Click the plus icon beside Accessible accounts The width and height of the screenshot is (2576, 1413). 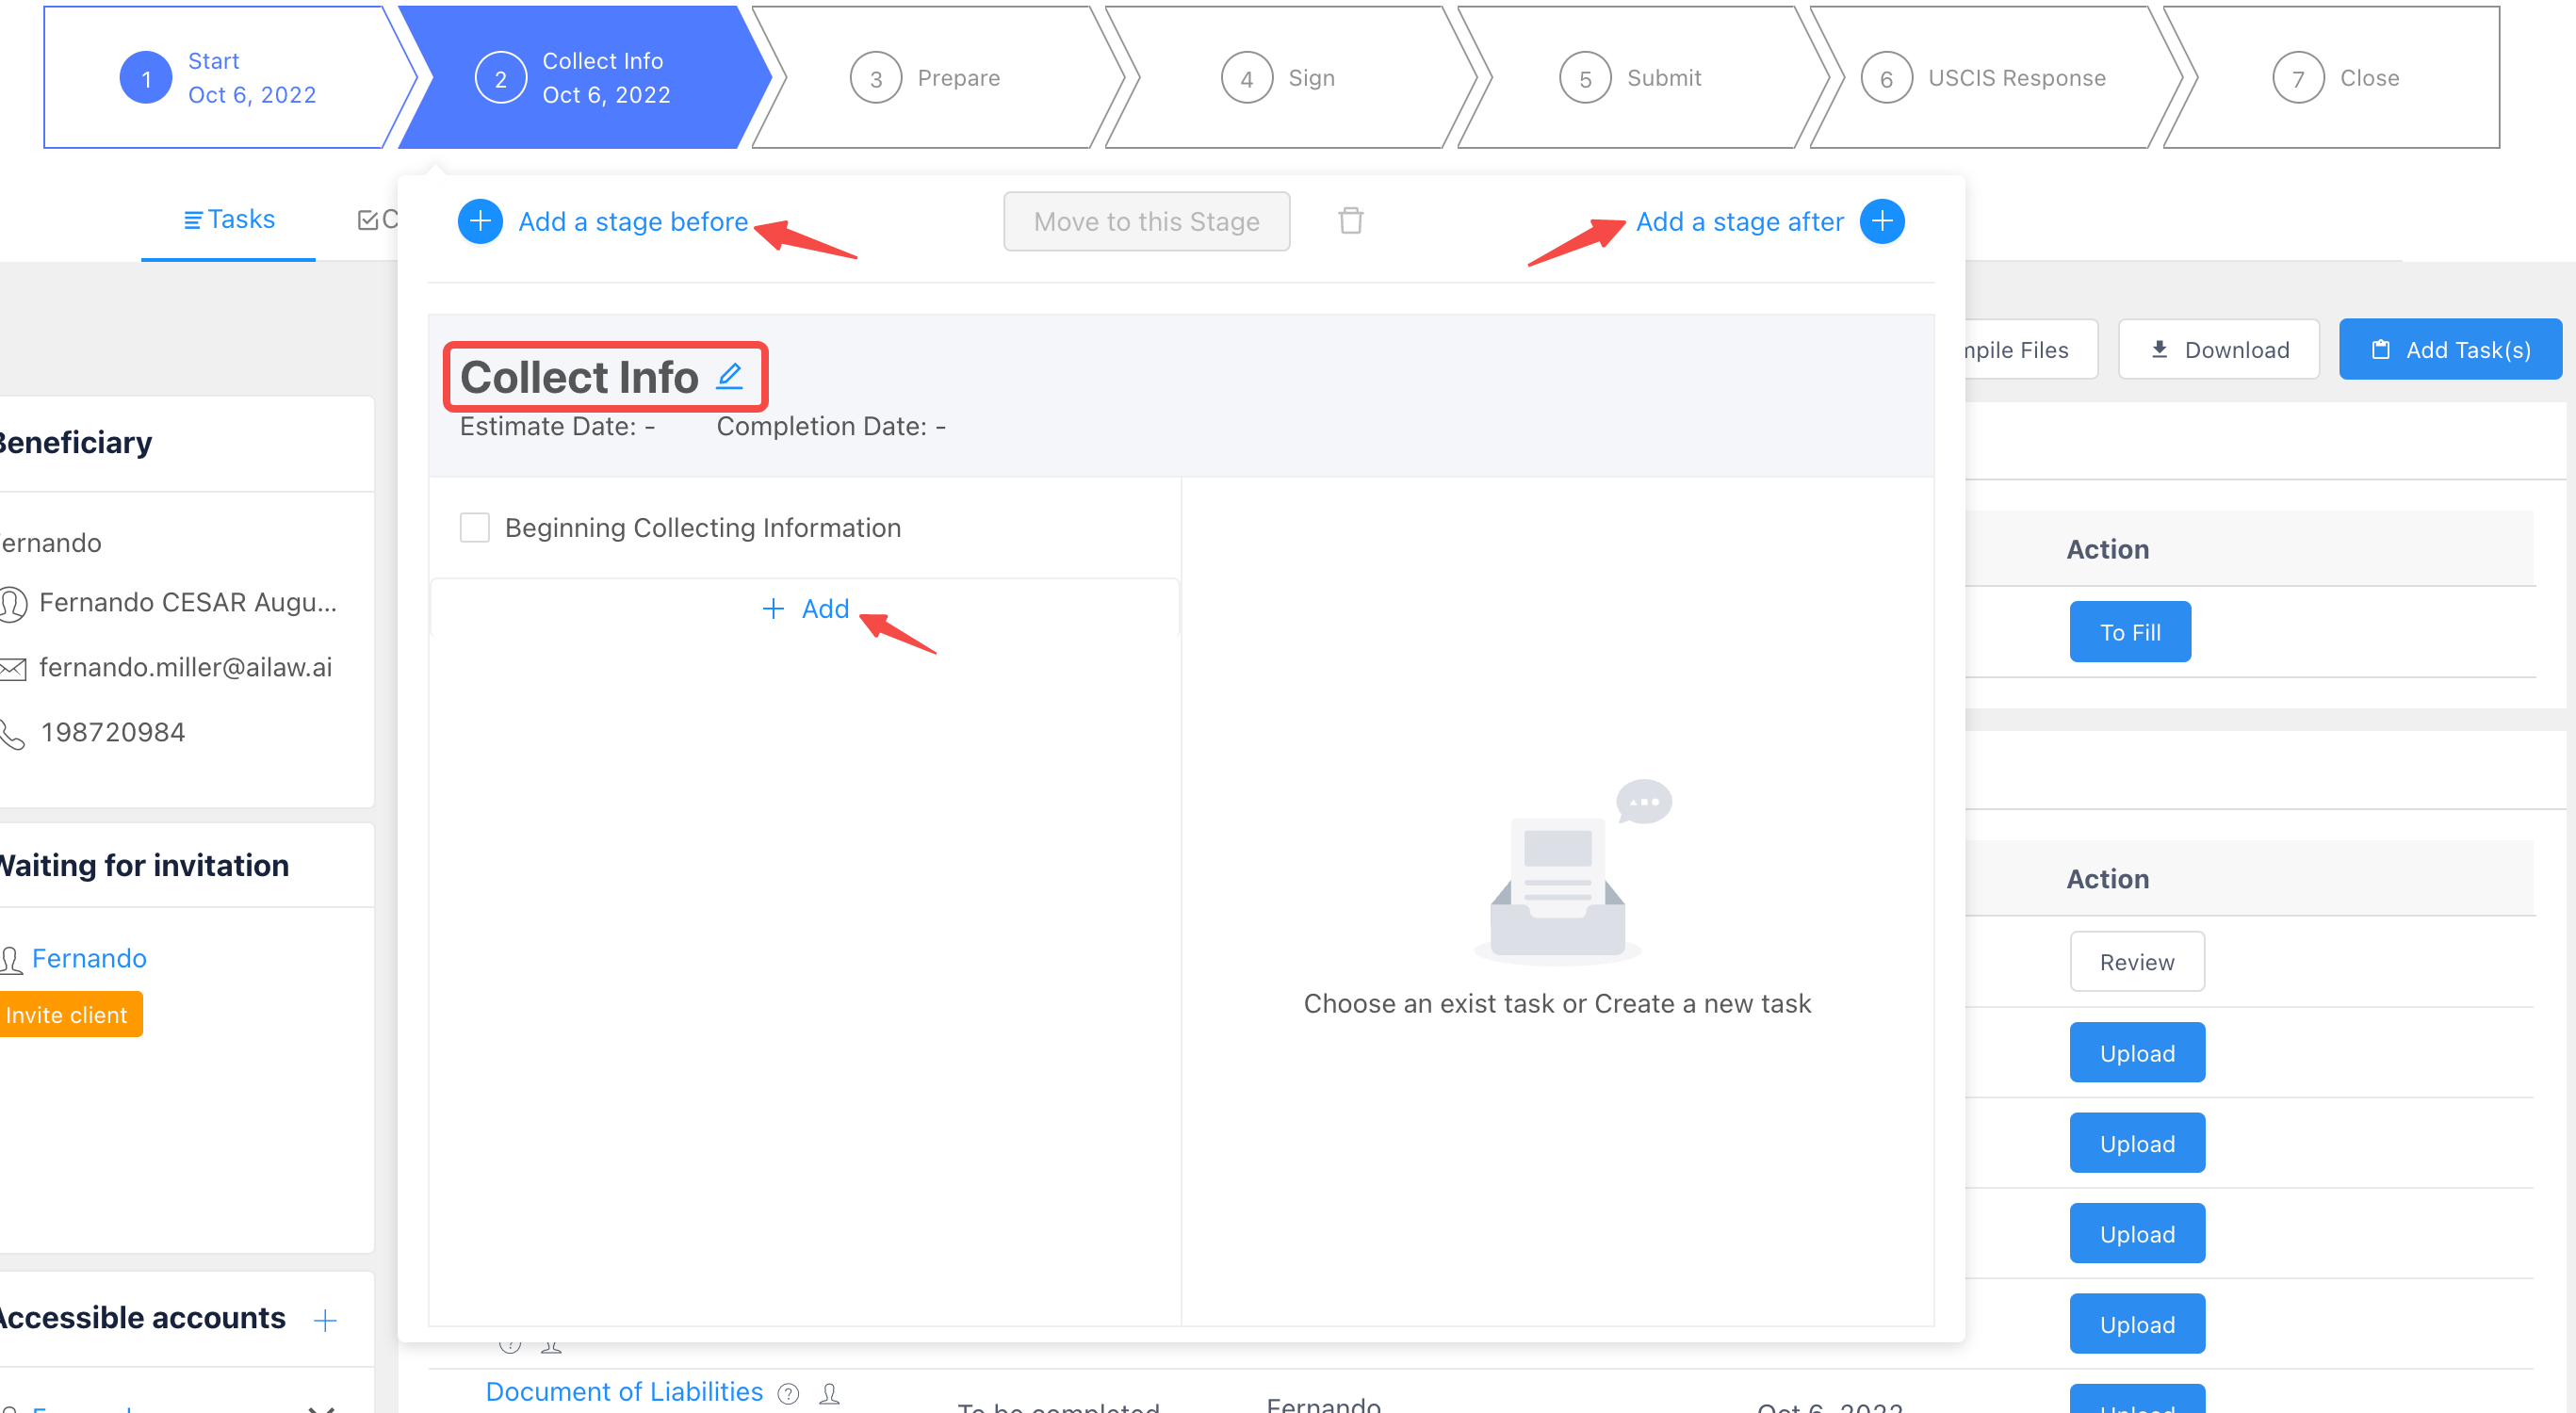tap(325, 1320)
